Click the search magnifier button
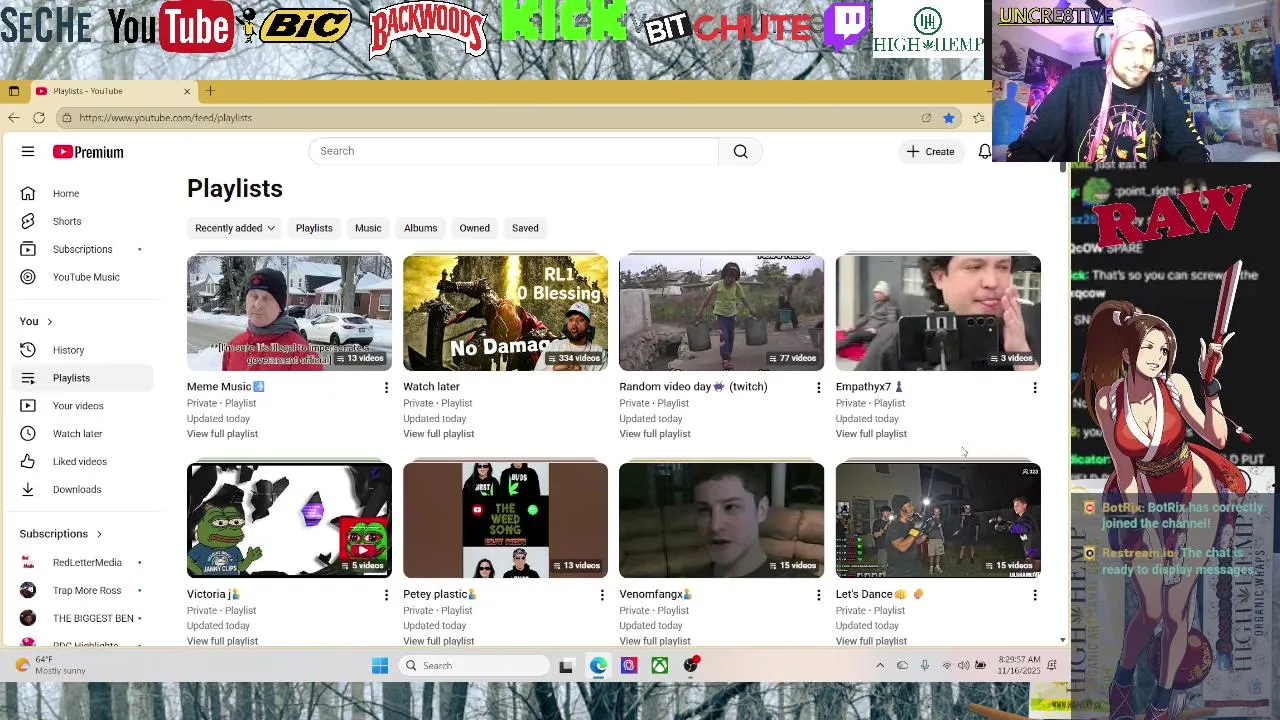Image resolution: width=1280 pixels, height=720 pixels. pos(740,151)
